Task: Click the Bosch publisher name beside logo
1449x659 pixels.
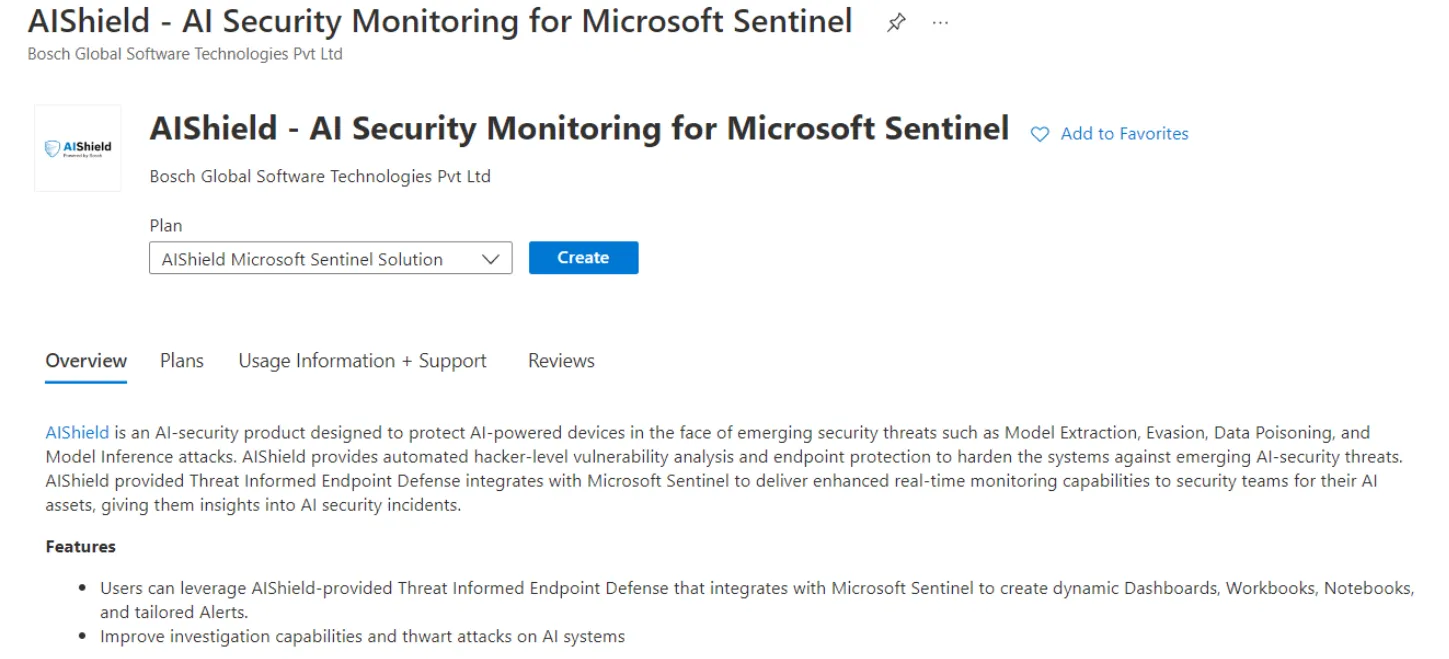Action: (320, 176)
